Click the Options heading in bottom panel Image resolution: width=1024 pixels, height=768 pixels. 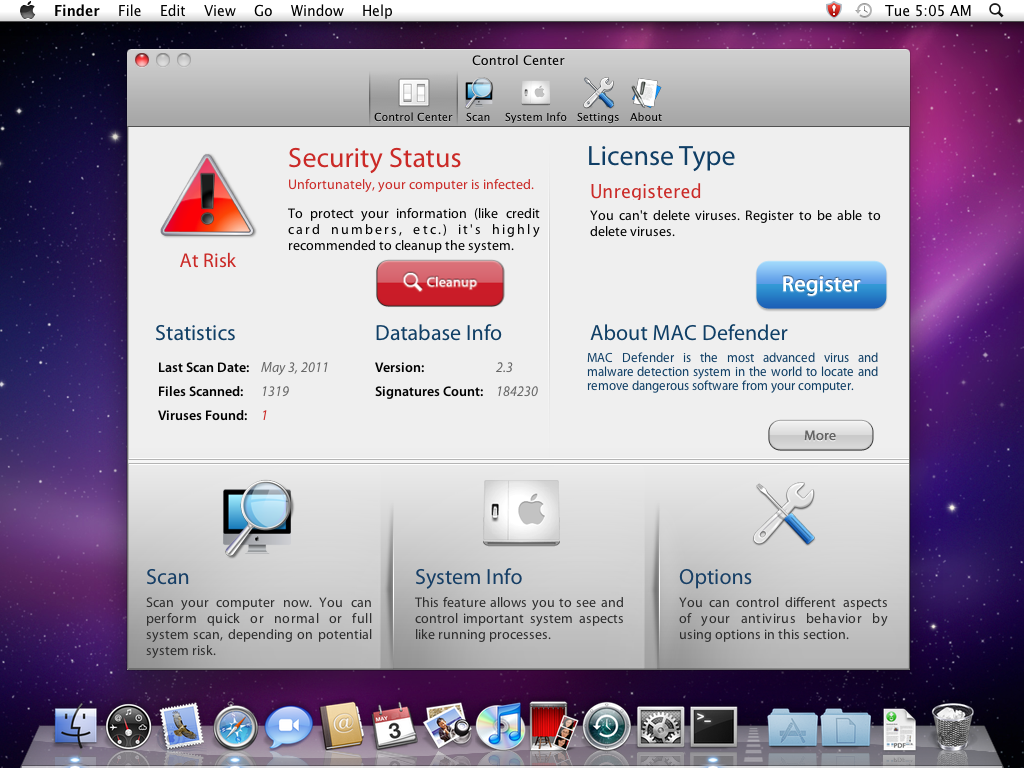(715, 577)
